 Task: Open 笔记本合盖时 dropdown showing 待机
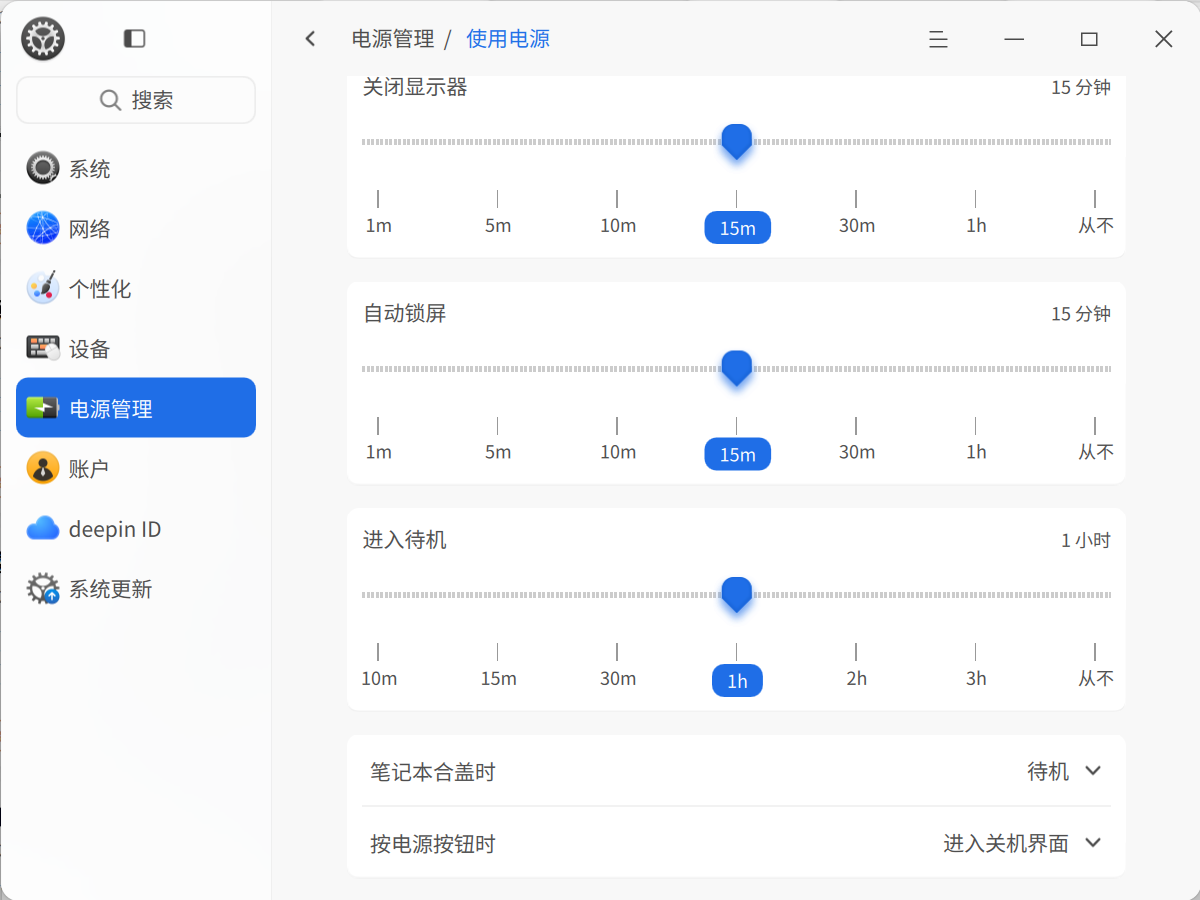pos(1064,771)
